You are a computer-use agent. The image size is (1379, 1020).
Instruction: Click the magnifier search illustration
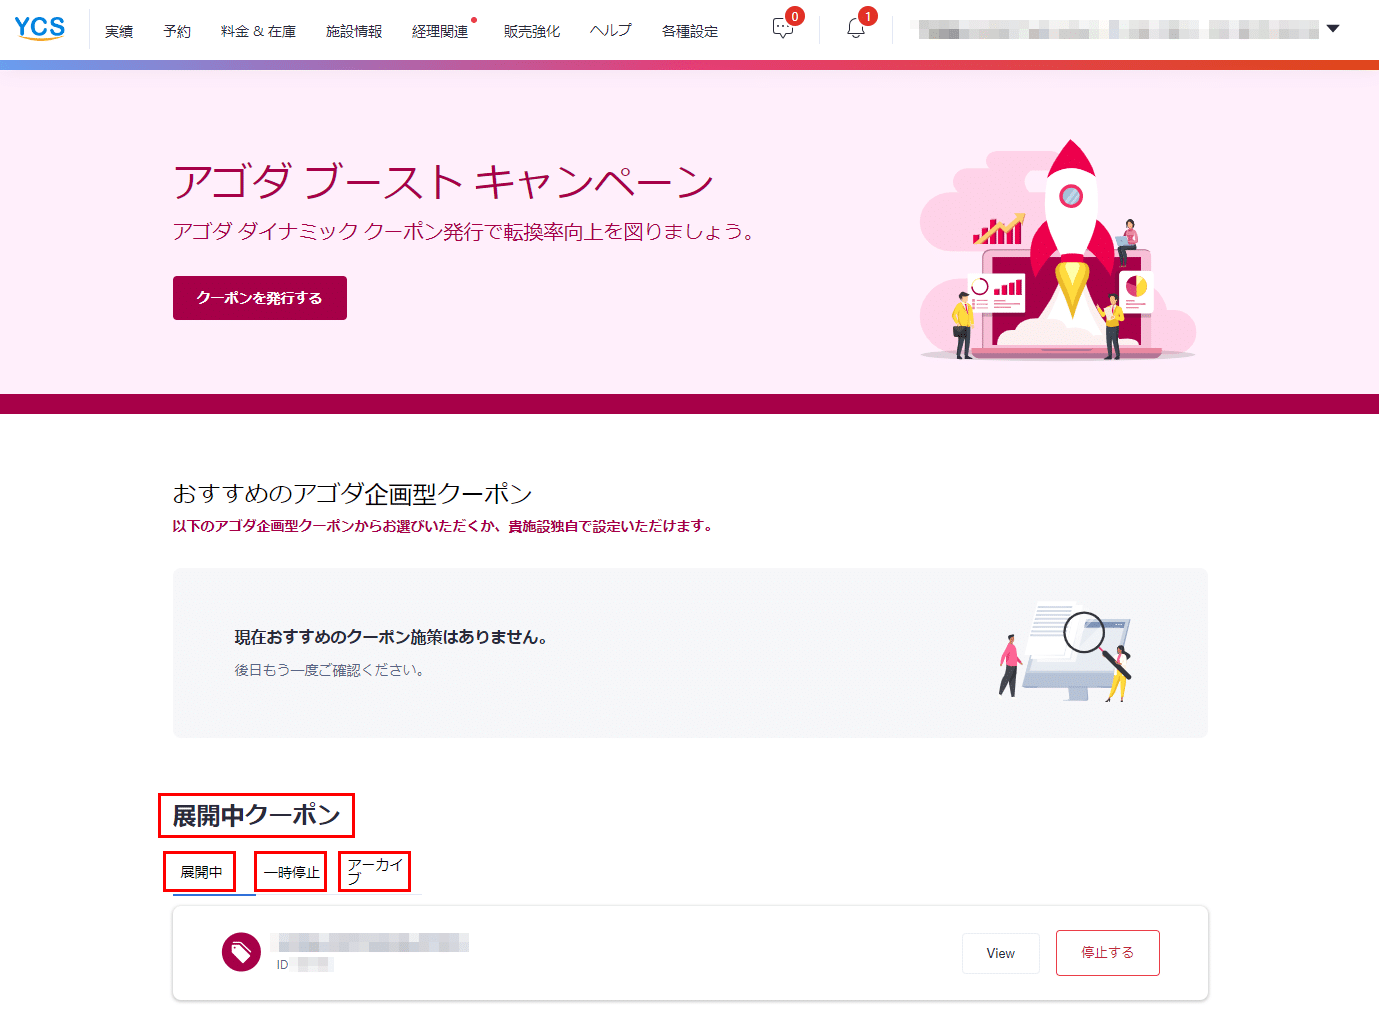click(x=1066, y=652)
